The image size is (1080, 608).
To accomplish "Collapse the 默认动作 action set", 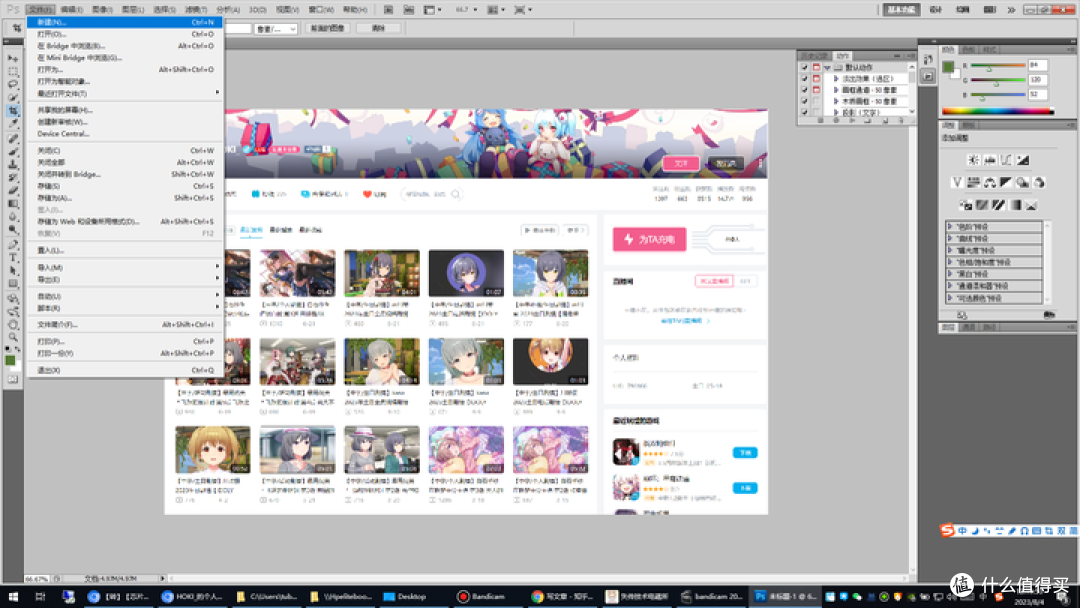I will click(827, 67).
